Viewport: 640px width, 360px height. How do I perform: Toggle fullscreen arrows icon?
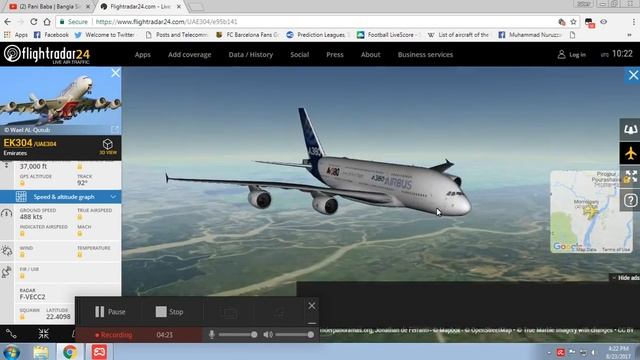point(630,177)
